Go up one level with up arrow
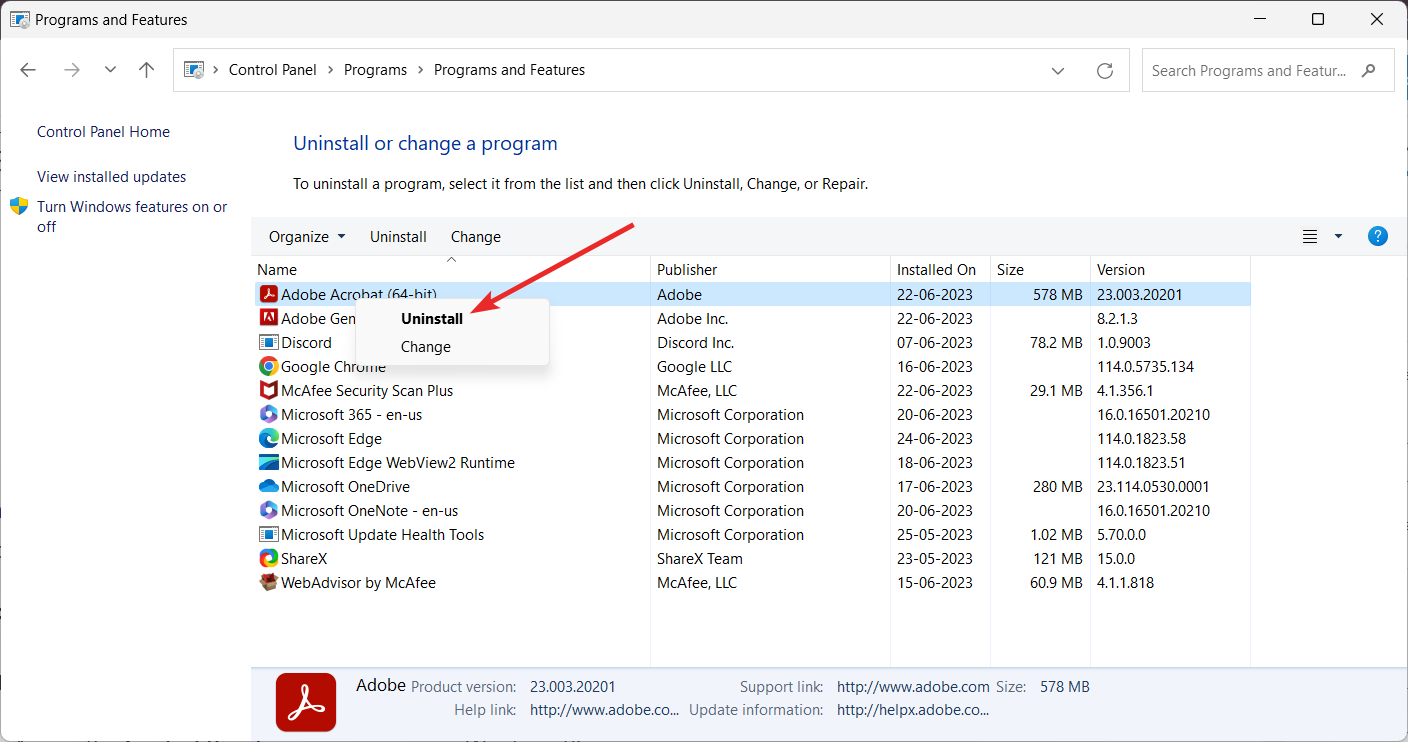 tap(147, 70)
